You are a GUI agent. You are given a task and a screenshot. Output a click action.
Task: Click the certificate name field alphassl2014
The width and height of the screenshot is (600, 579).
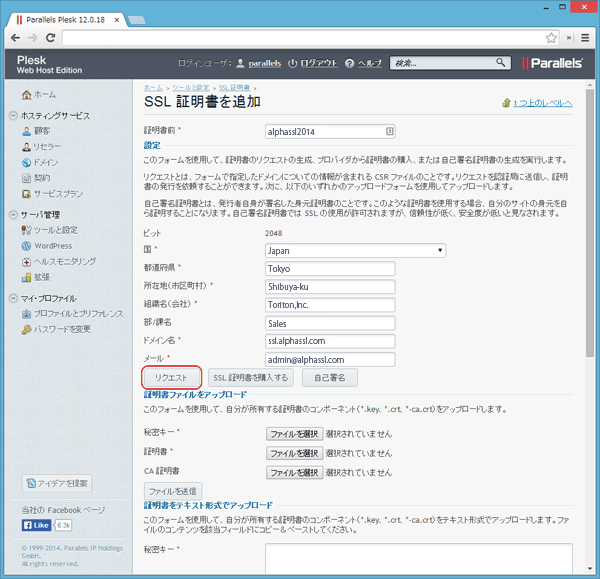coord(330,131)
